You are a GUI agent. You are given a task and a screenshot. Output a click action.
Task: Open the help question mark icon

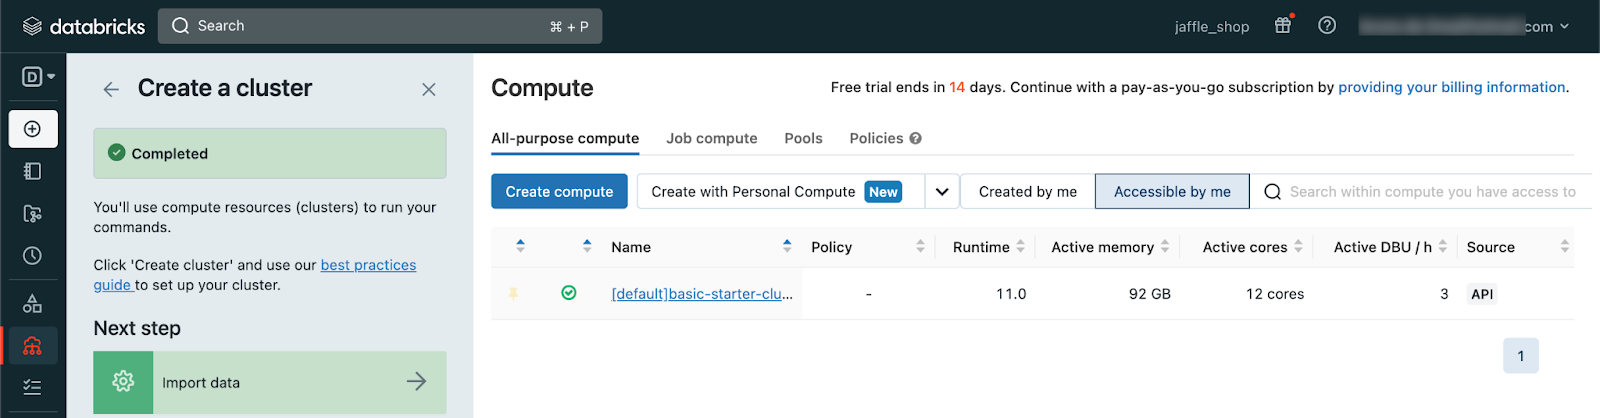click(x=1327, y=26)
